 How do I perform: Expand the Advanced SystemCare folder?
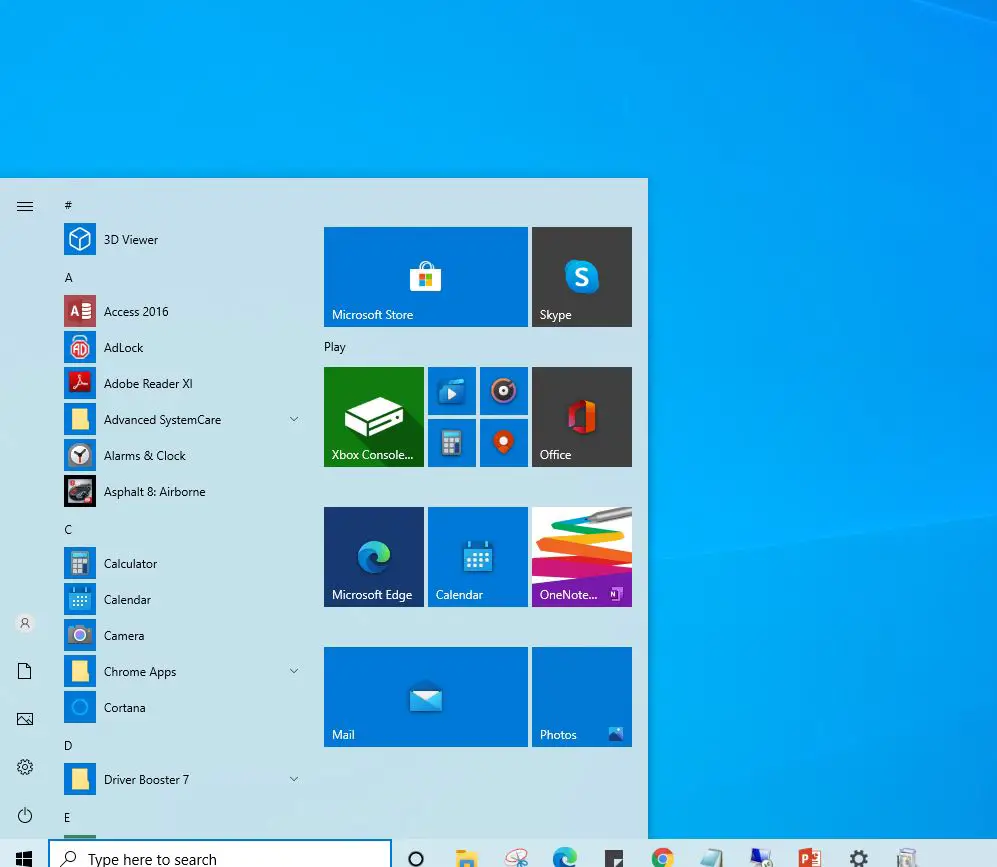(294, 419)
